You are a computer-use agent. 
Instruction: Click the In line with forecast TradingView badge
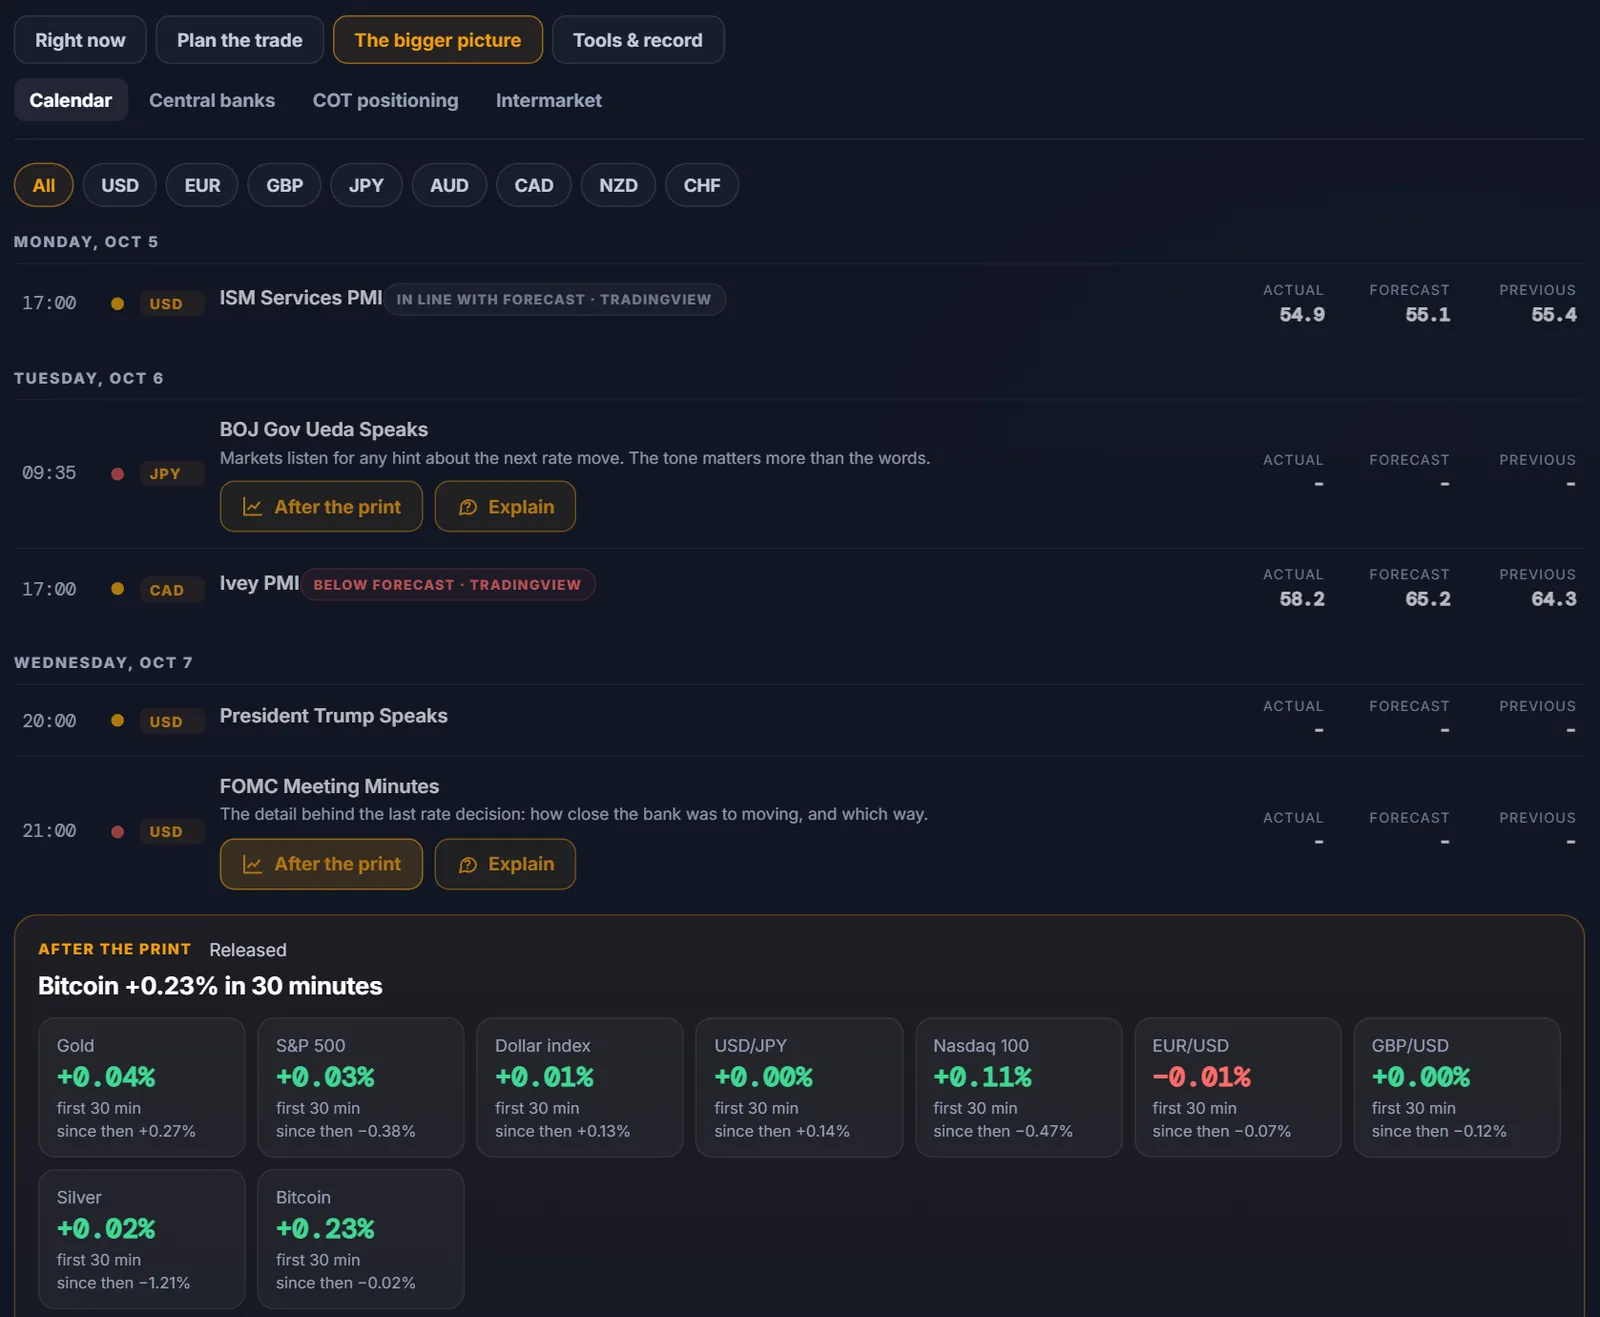pos(555,299)
